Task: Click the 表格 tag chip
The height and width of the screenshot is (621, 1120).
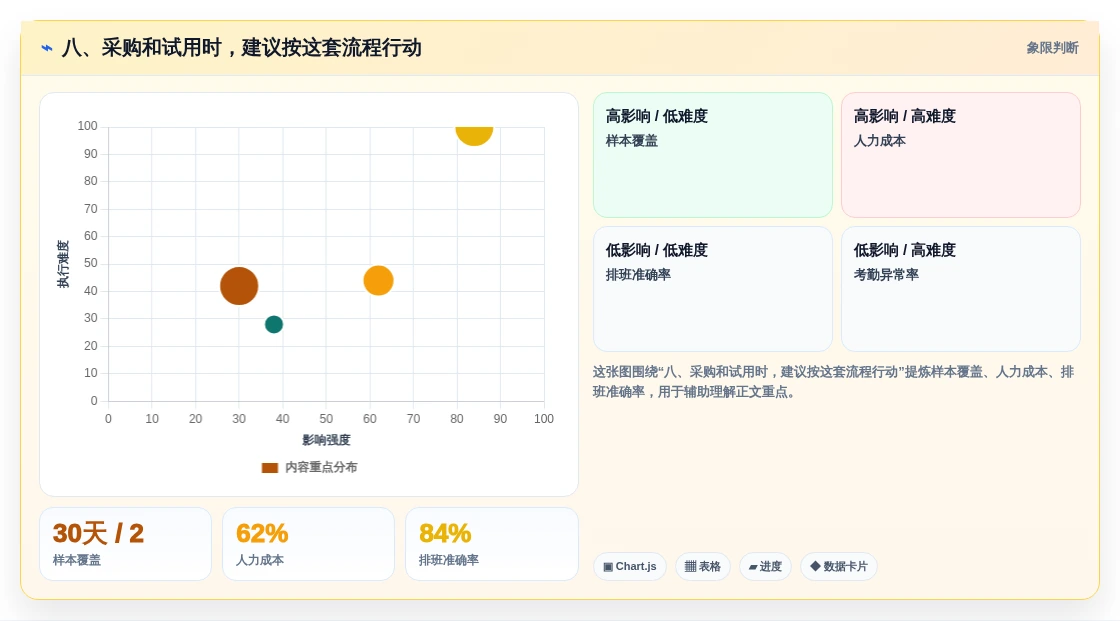Action: point(703,567)
